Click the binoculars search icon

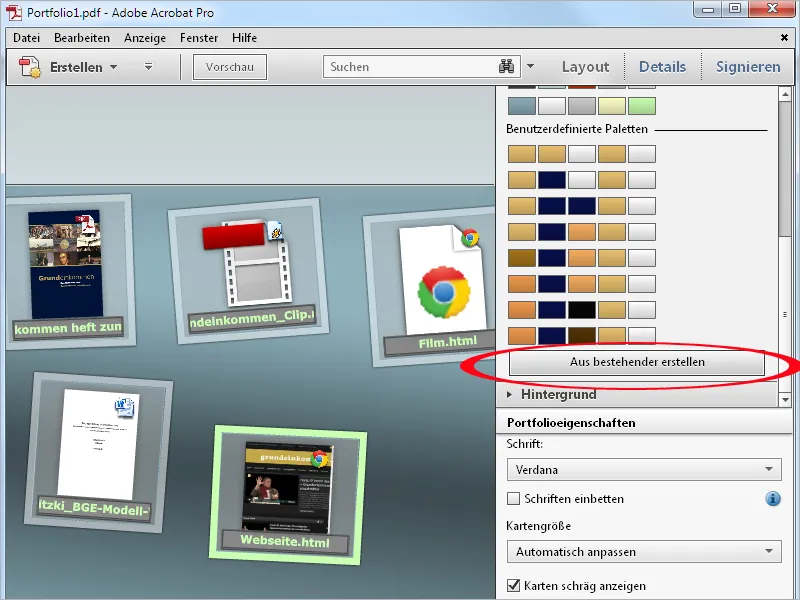[x=507, y=67]
